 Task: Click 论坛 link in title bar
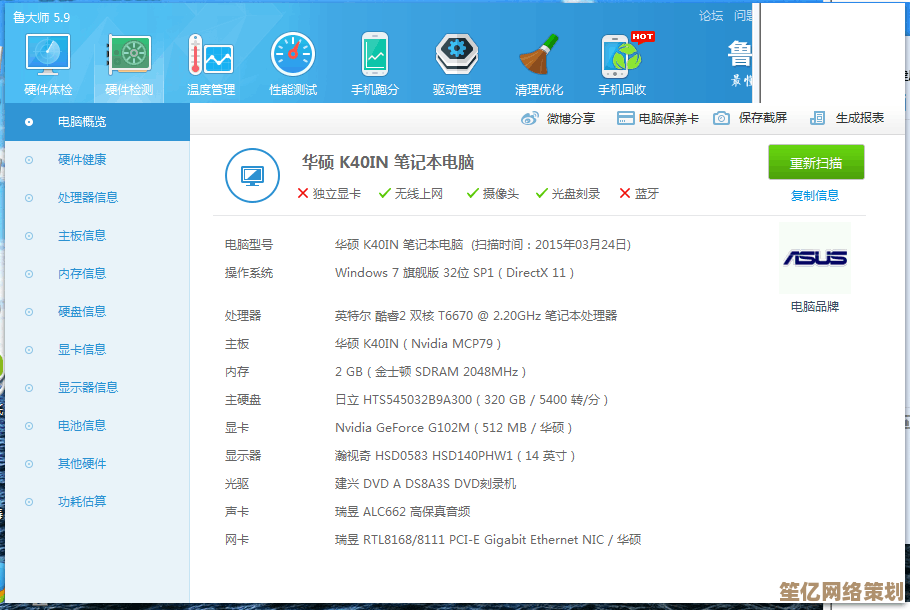point(711,16)
